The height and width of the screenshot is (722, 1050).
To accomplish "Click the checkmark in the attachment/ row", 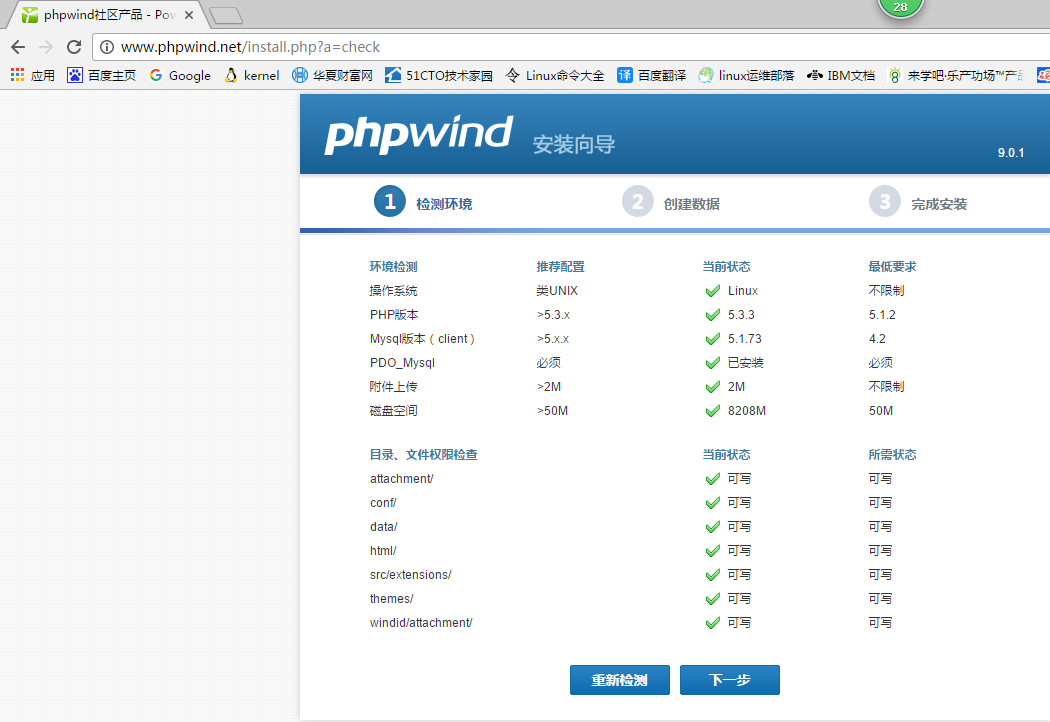I will 712,479.
